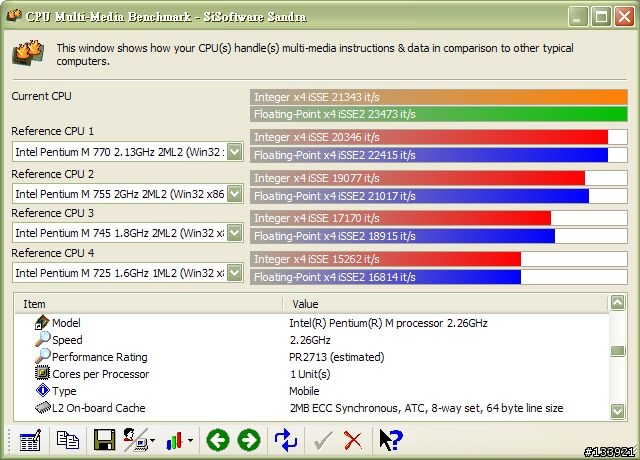Maximize the Sandra benchmark window
The height and width of the screenshot is (460, 640).
601,16
